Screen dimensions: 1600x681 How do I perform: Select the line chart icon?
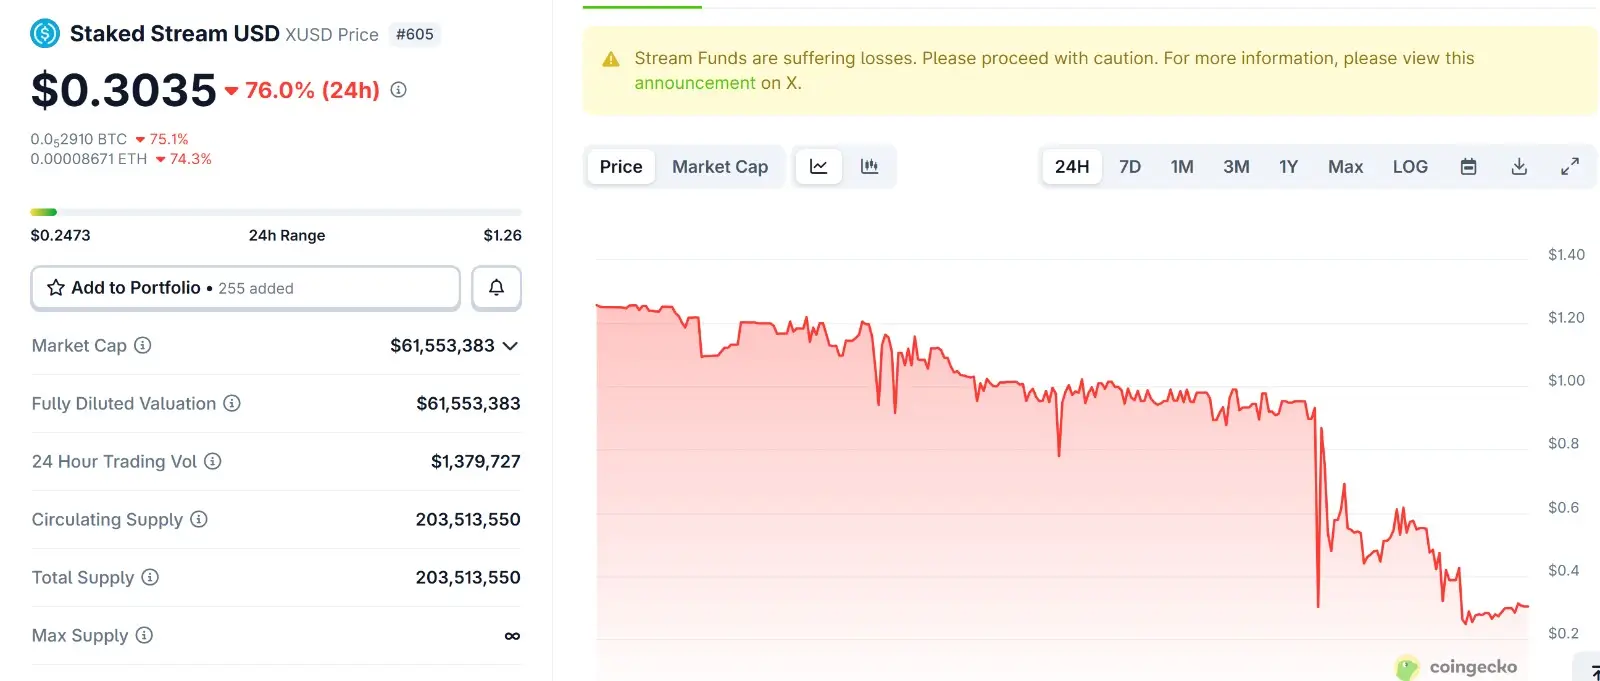pos(818,166)
